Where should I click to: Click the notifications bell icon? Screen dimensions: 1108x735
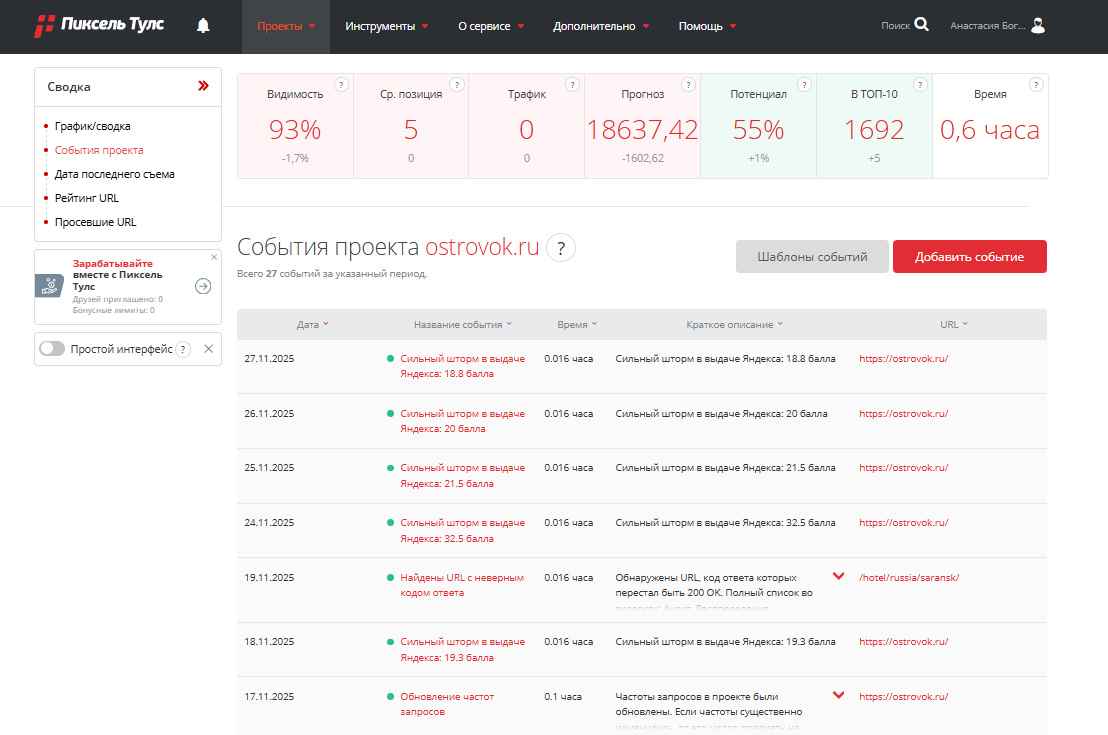coord(204,26)
